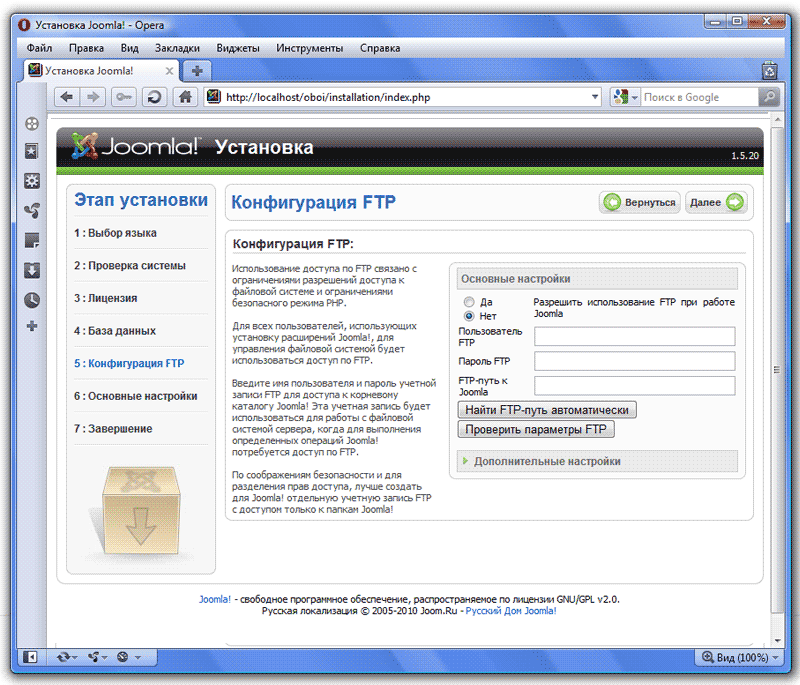Open a new tab with plus button

pos(197,71)
